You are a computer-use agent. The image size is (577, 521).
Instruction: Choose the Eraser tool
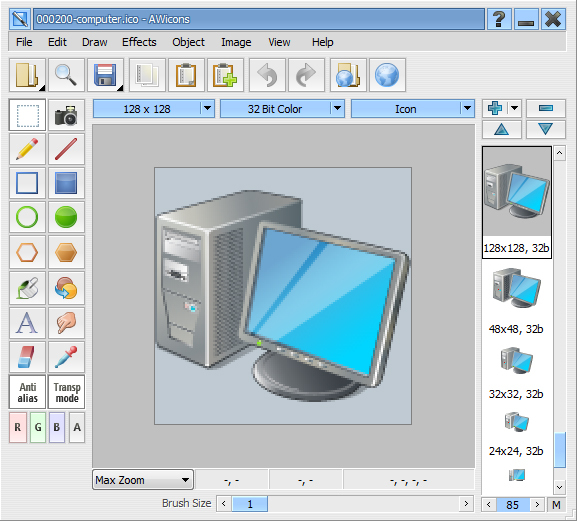coord(27,357)
